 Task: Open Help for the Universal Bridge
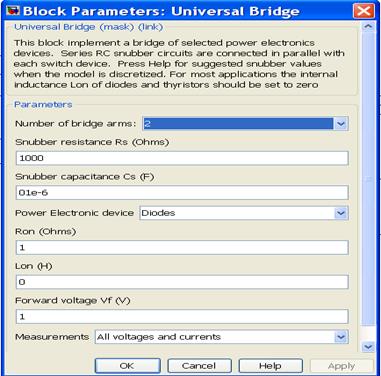coord(270,366)
